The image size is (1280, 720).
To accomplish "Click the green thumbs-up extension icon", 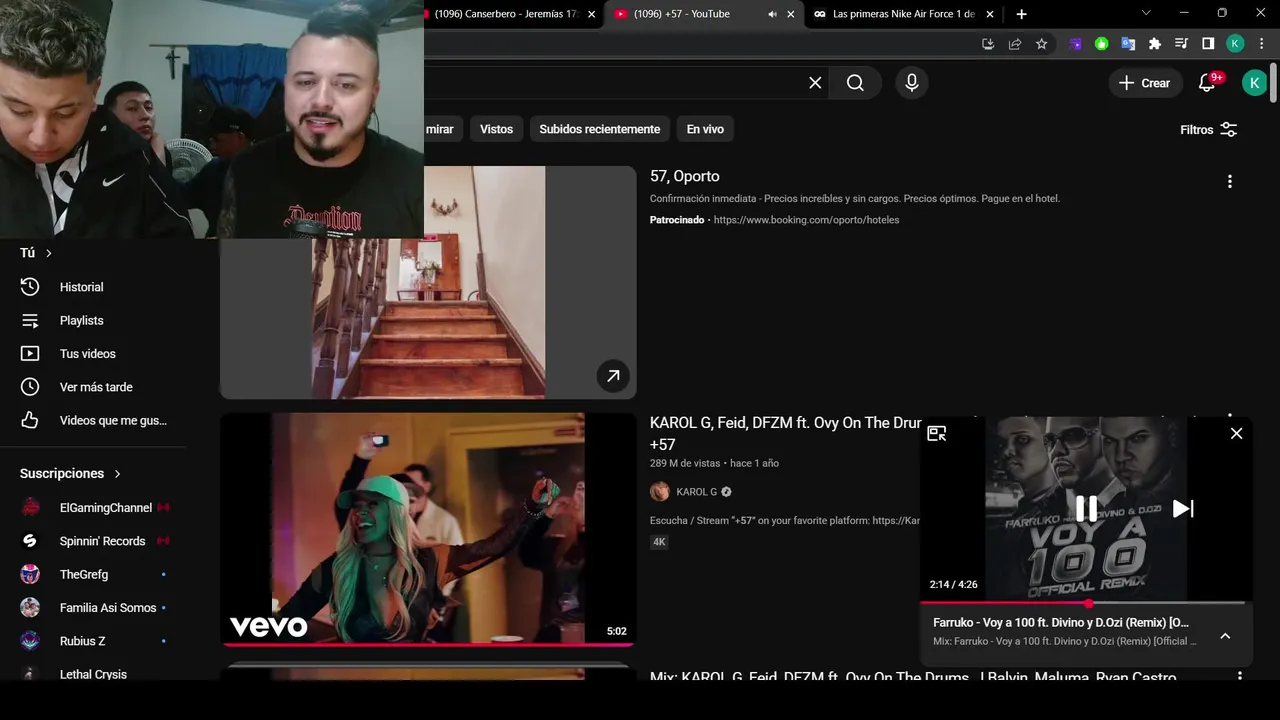I will (1101, 44).
